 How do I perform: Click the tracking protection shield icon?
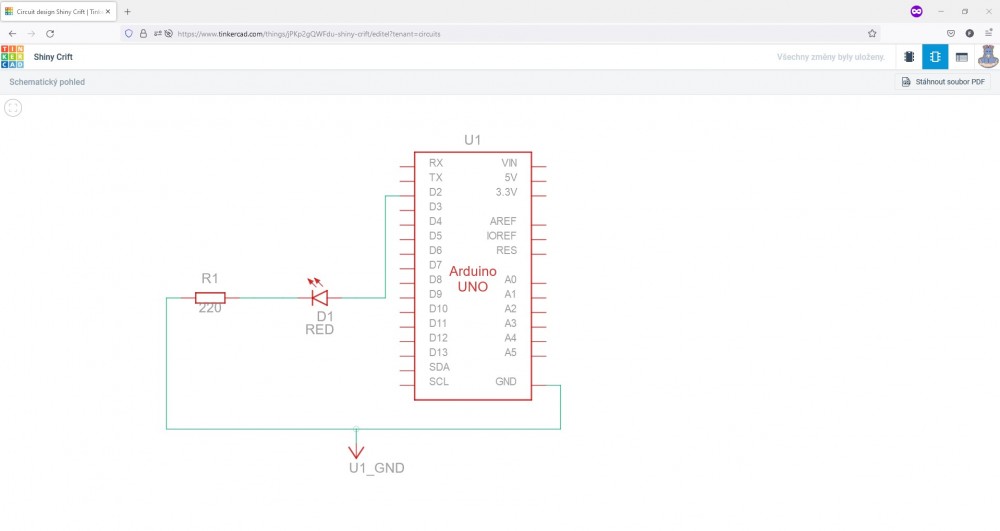pos(128,33)
